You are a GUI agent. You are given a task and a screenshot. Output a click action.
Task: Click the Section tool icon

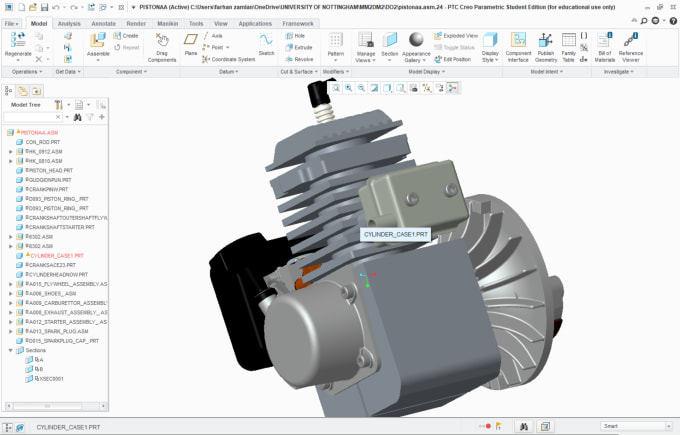(389, 40)
